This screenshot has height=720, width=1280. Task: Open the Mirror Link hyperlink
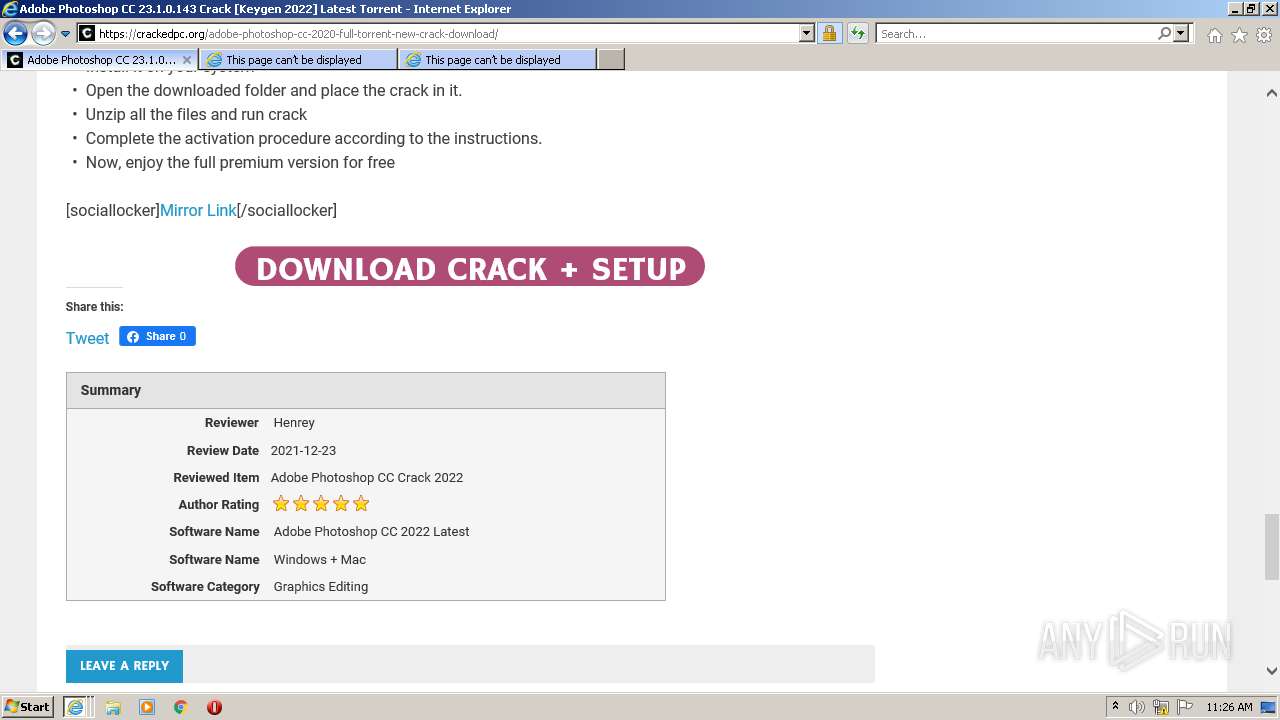pos(198,210)
